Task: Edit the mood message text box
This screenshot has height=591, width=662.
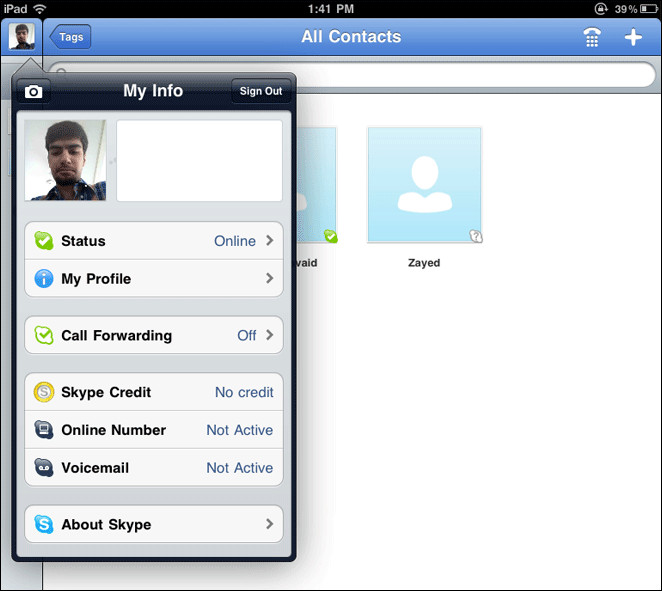Action: click(199, 160)
